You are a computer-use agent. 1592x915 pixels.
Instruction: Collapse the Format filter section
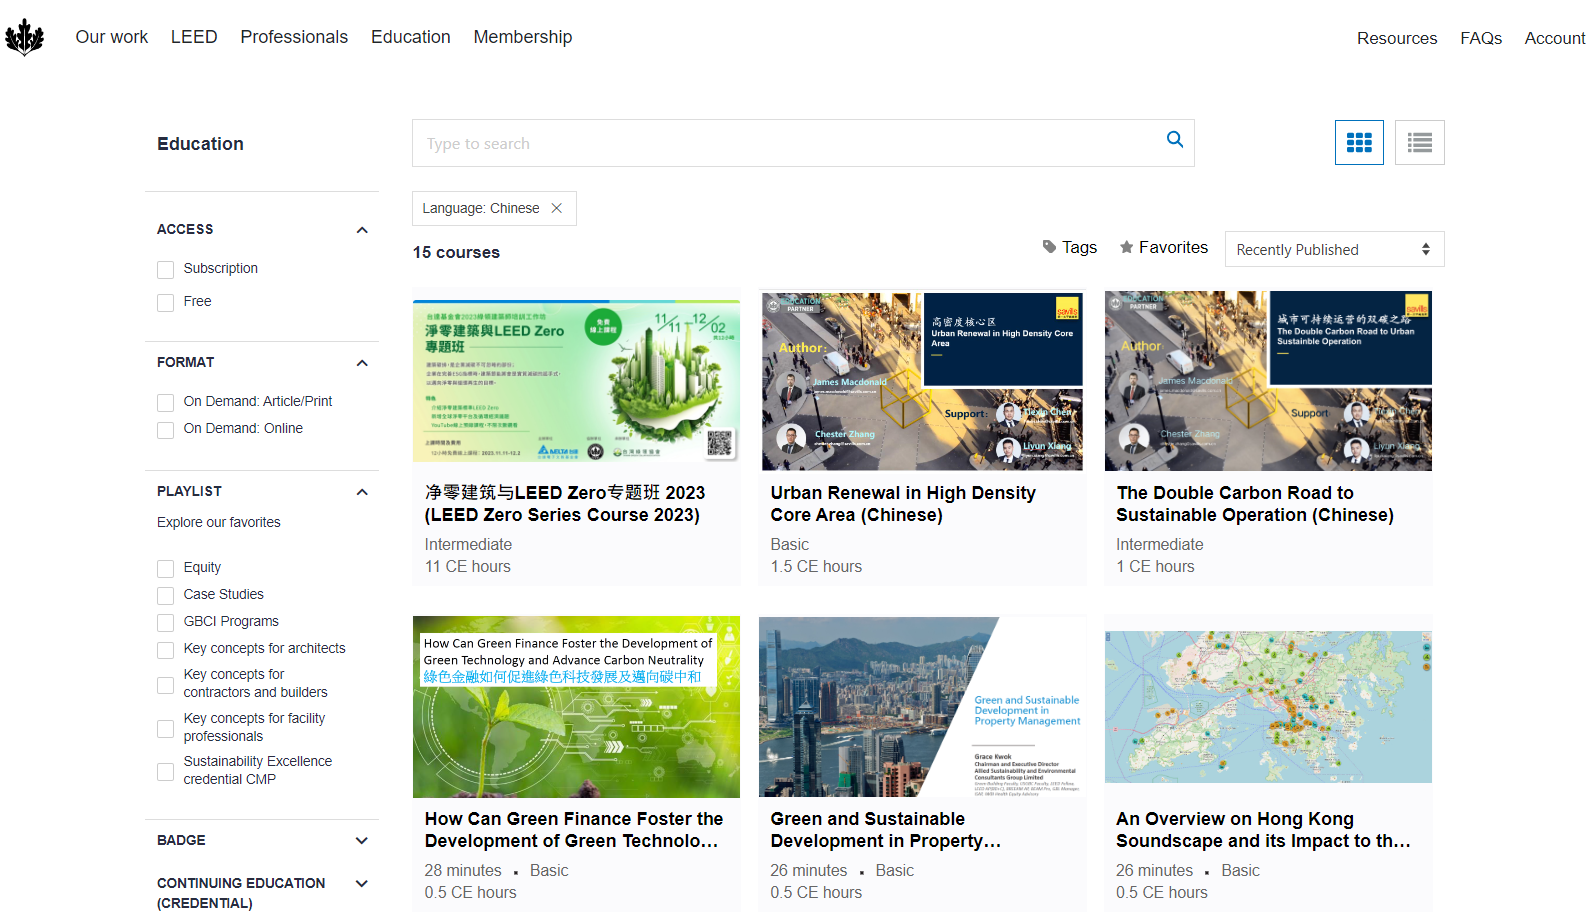[362, 363]
